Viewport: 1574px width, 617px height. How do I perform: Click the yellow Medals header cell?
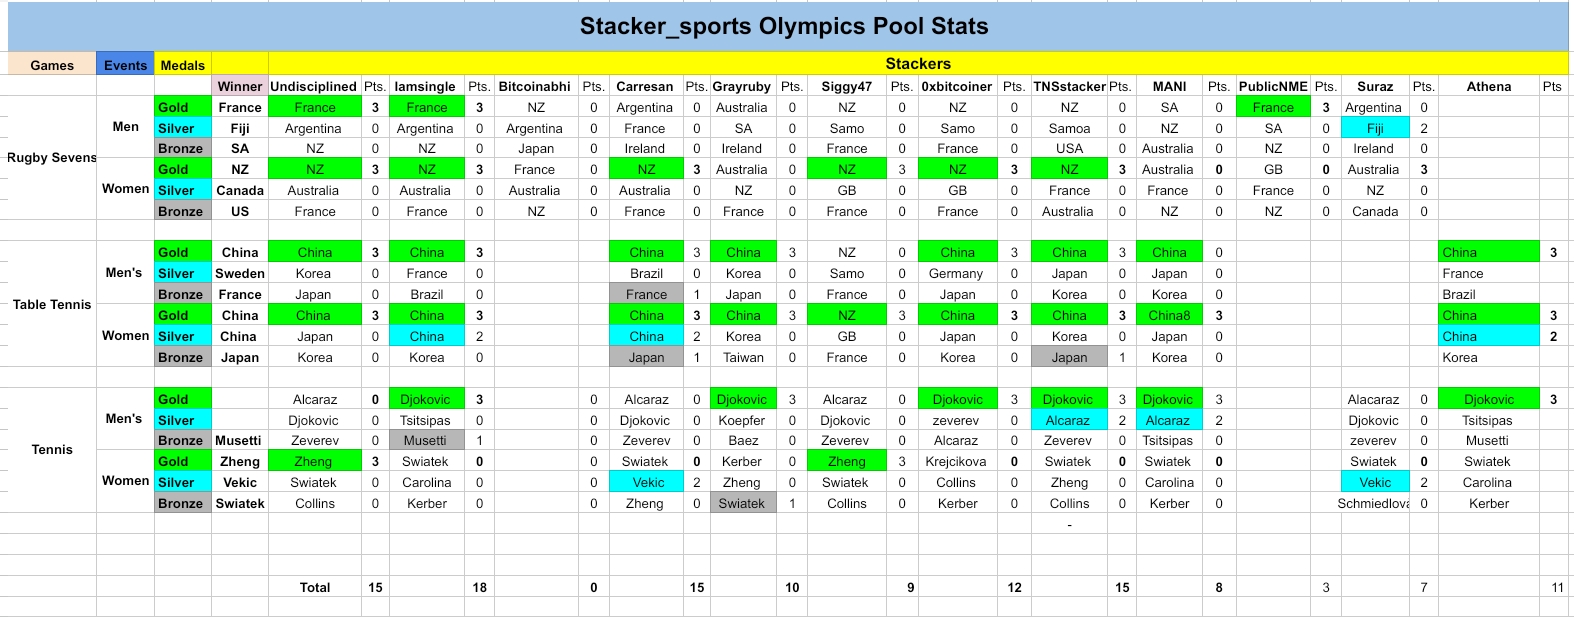click(x=182, y=65)
